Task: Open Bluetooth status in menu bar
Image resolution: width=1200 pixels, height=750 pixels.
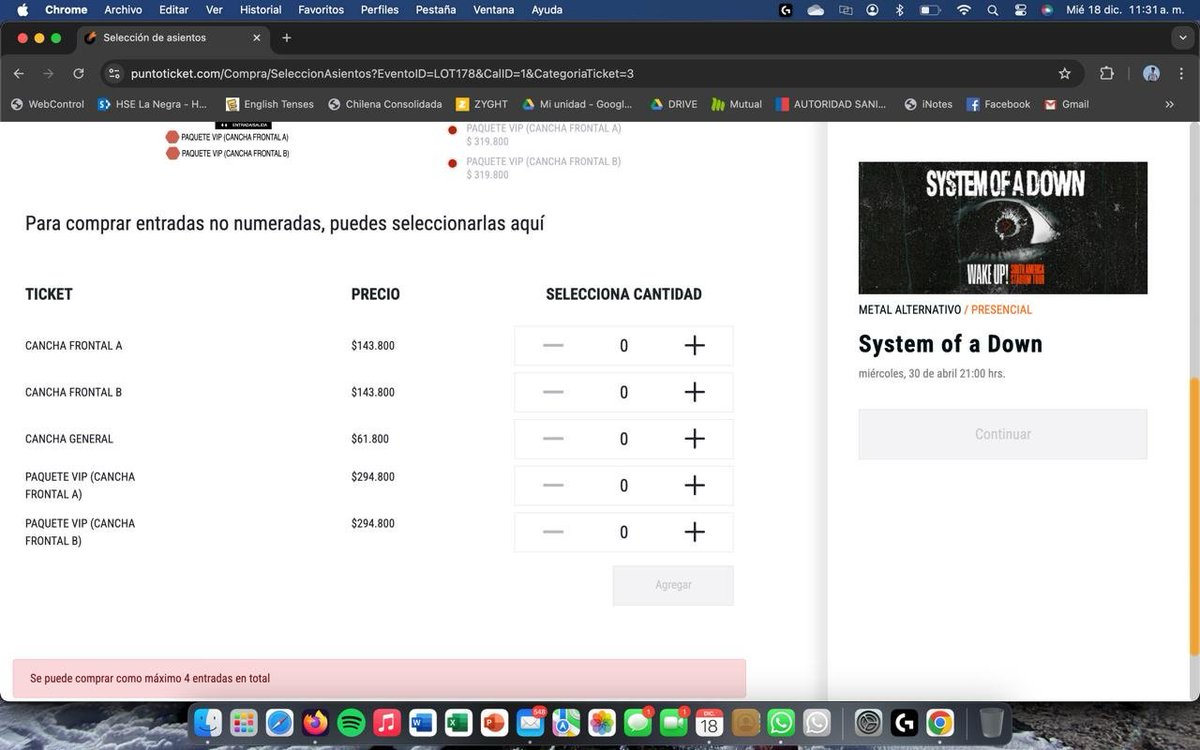Action: click(899, 10)
